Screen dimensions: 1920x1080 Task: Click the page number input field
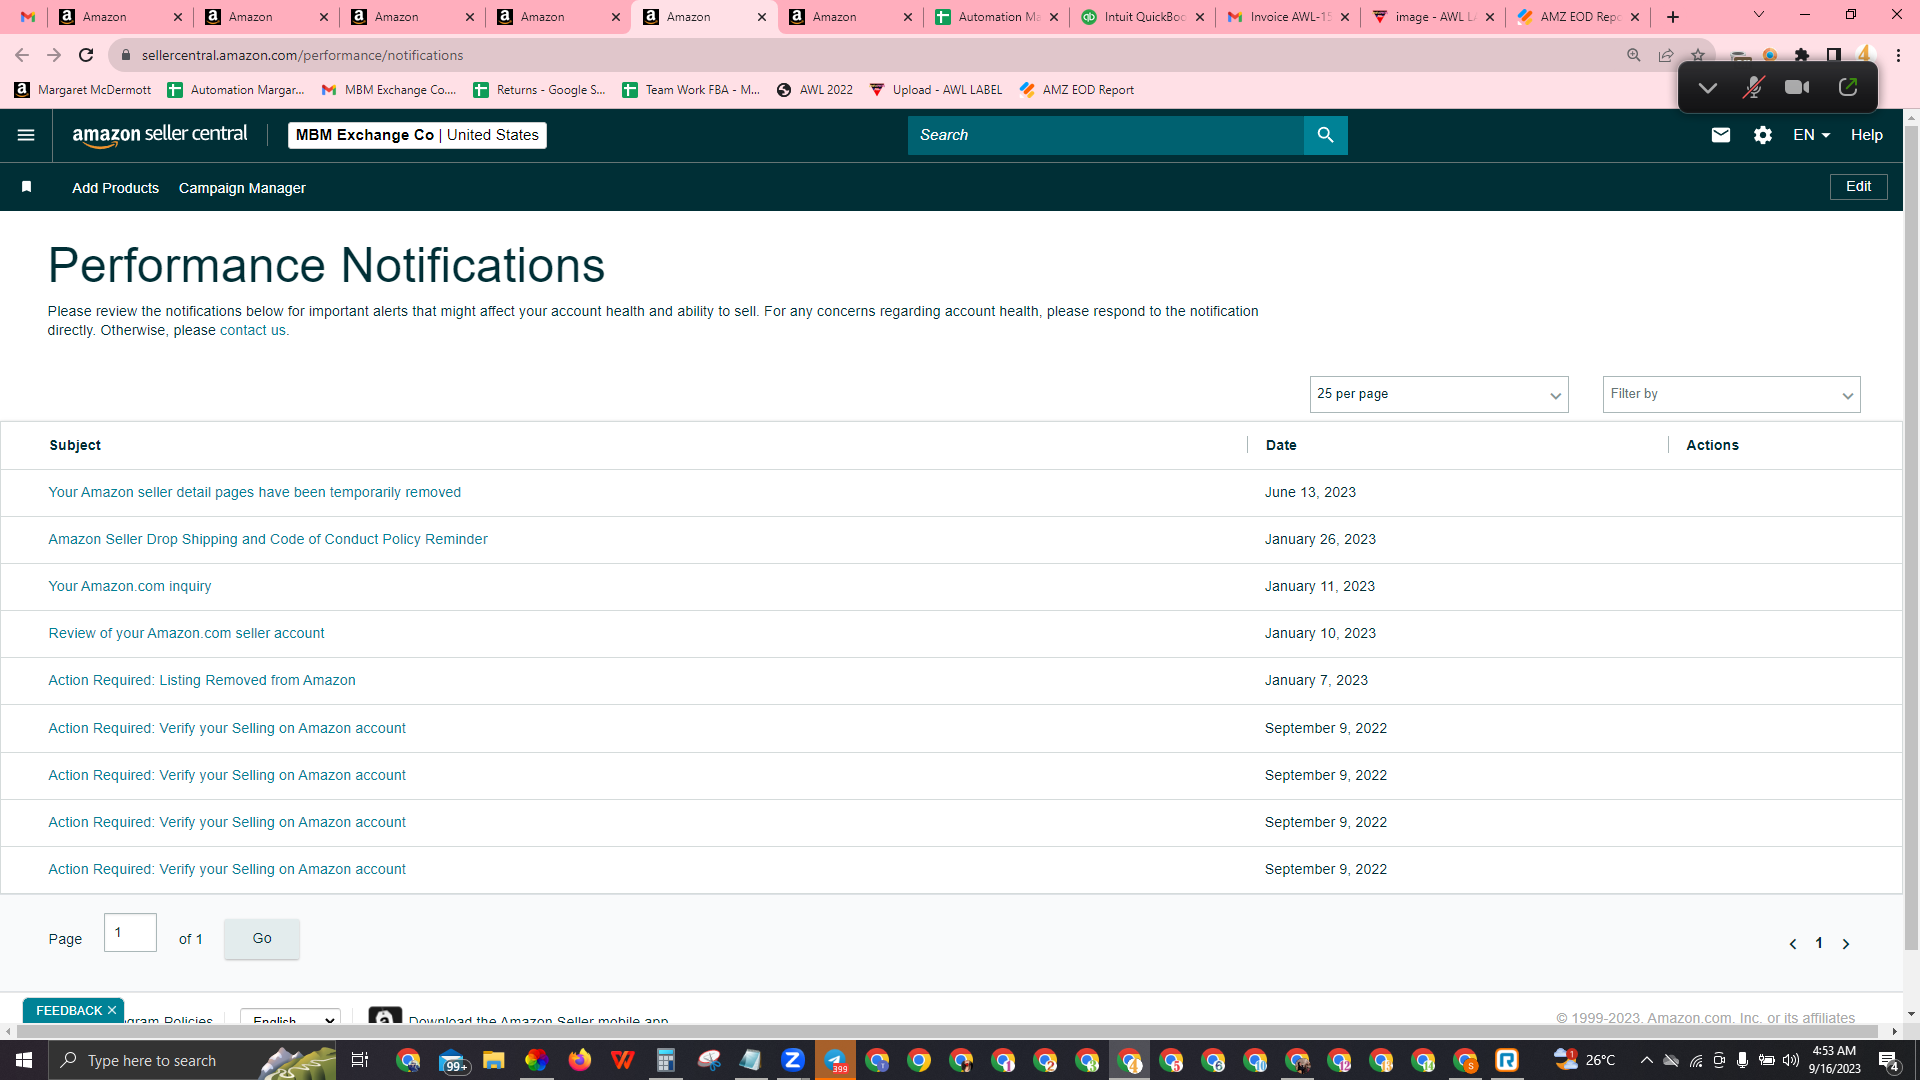pyautogui.click(x=130, y=933)
